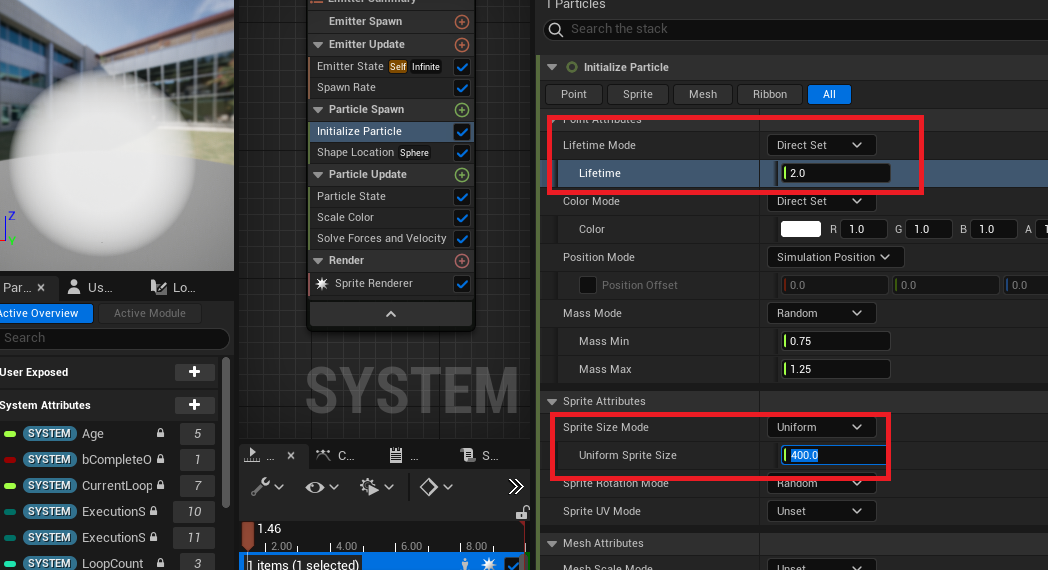Open the Mass Mode dropdown

coord(821,313)
